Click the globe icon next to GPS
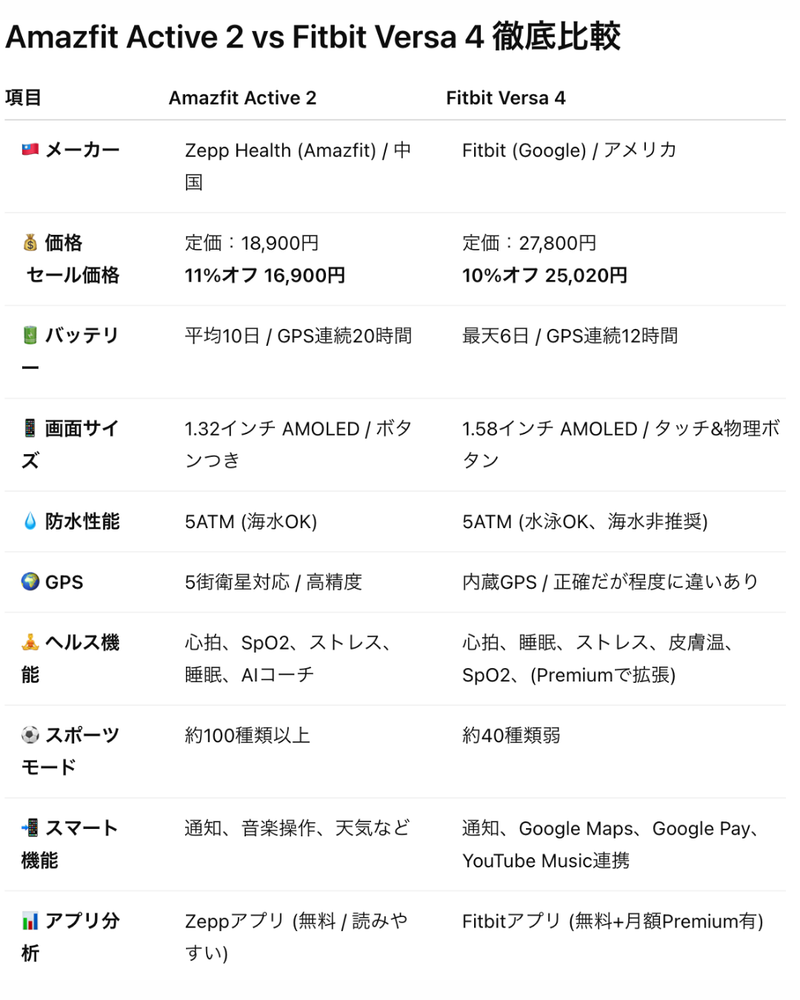The width and height of the screenshot is (800, 1000). tap(29, 582)
